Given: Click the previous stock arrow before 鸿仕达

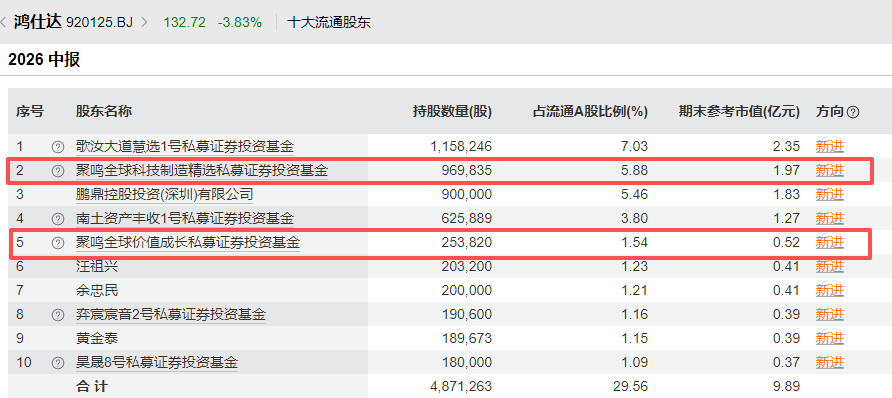Looking at the screenshot, I should click(3, 23).
